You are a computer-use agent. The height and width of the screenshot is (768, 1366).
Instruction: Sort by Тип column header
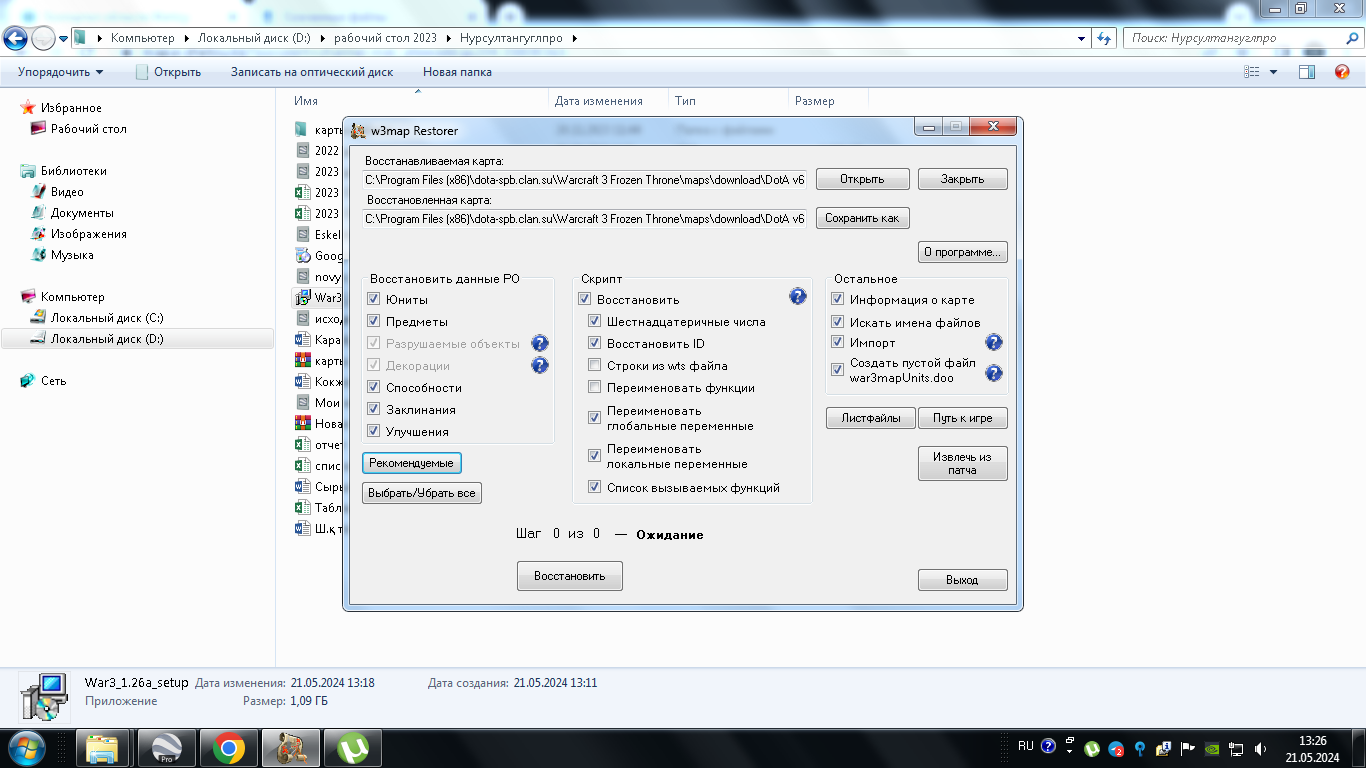730,101
